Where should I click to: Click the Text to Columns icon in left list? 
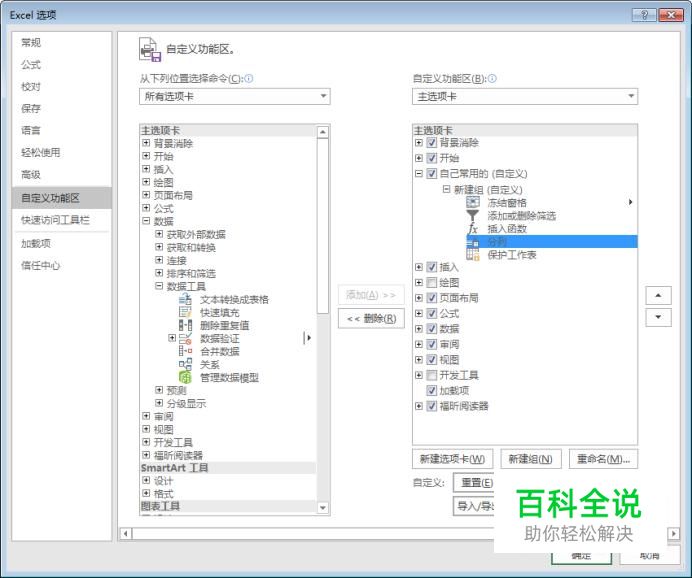click(x=185, y=300)
